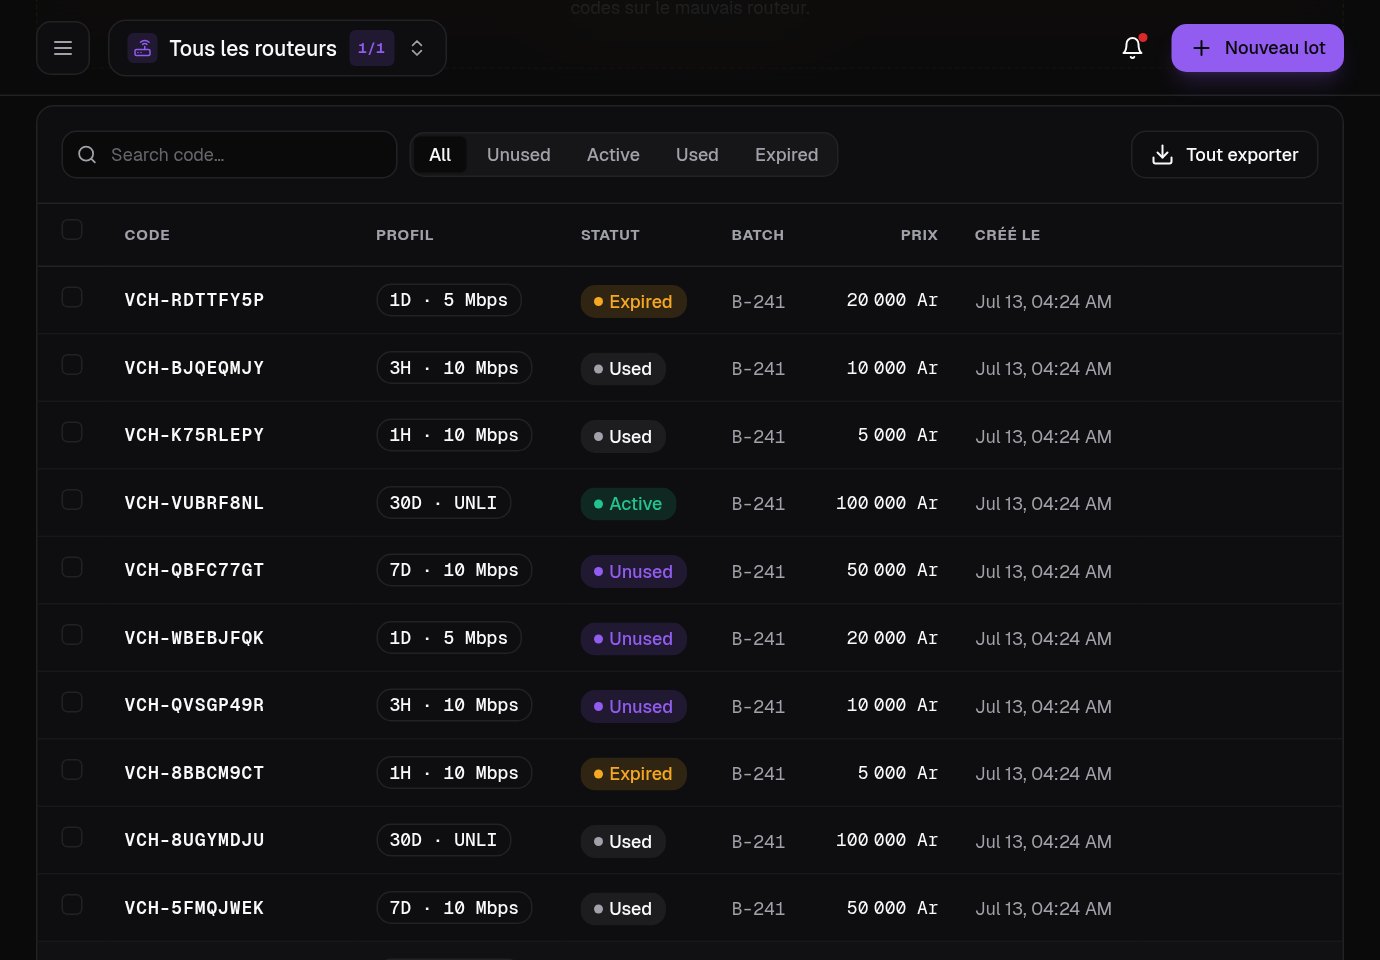Click the download icon in Tout exporter
This screenshot has height=960, width=1380.
(1162, 155)
